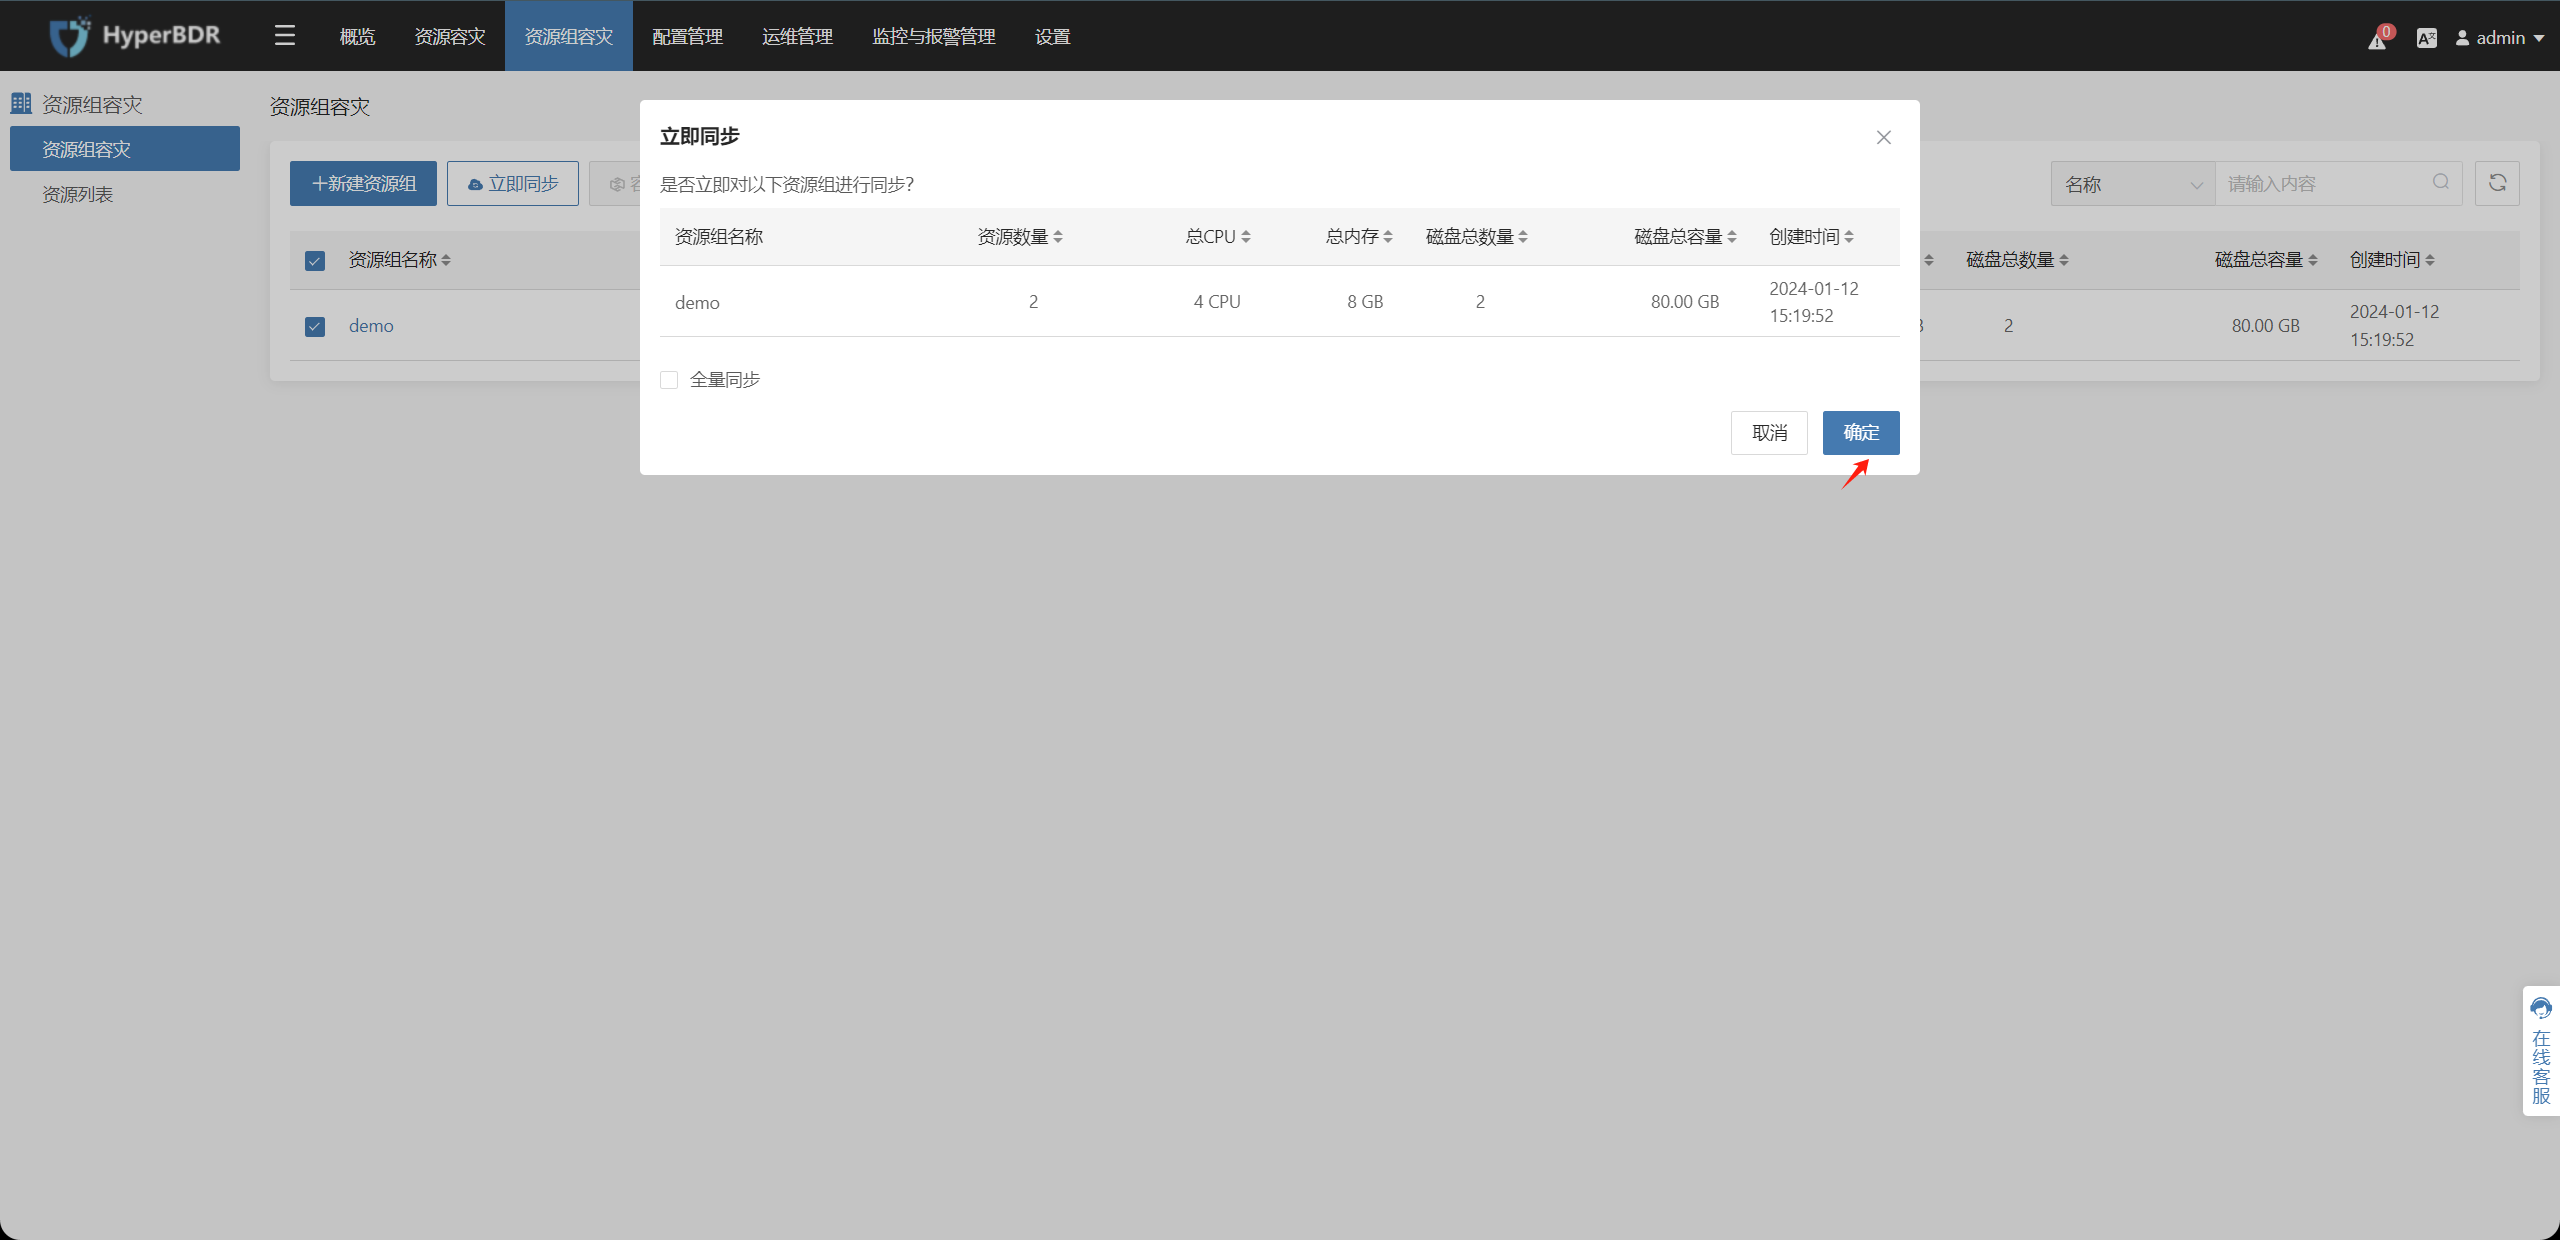
Task: Sort dialog table by 资源数量
Action: [x=1058, y=237]
